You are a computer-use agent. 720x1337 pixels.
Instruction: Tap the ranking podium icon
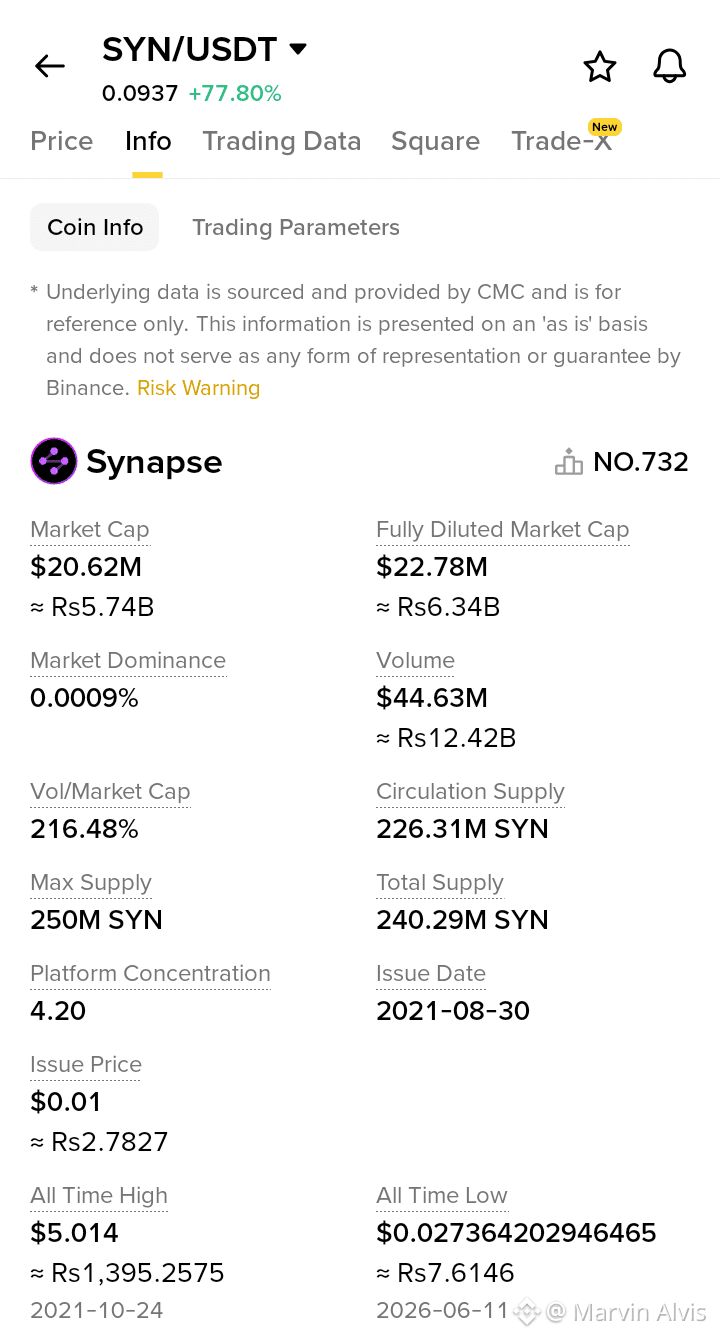click(x=568, y=462)
